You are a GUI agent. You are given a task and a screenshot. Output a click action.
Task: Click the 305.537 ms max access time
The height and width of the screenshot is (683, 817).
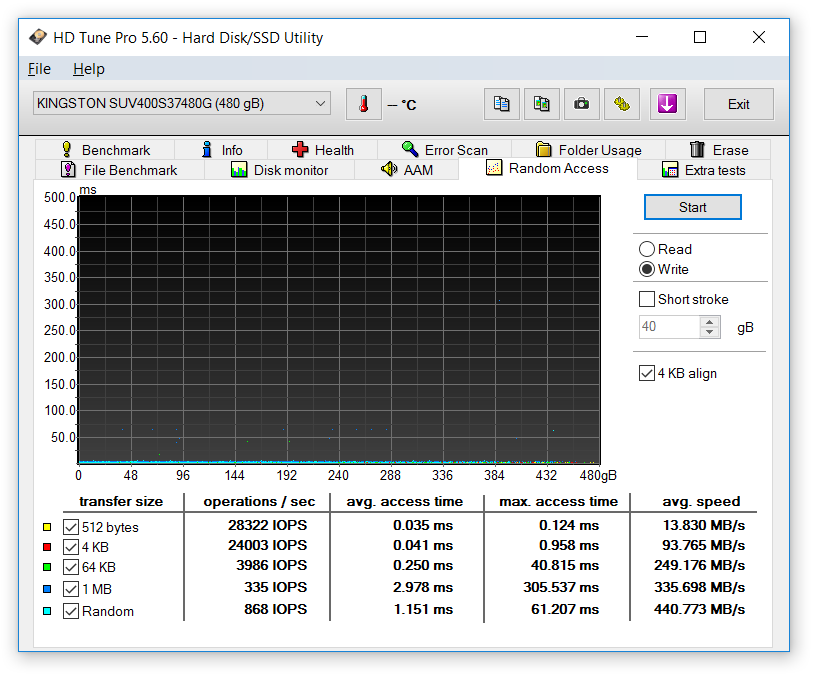click(561, 587)
